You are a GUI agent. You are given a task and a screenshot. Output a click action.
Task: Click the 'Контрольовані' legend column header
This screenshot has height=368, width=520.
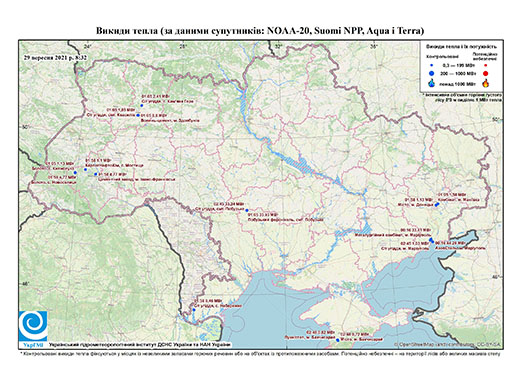pos(443,56)
